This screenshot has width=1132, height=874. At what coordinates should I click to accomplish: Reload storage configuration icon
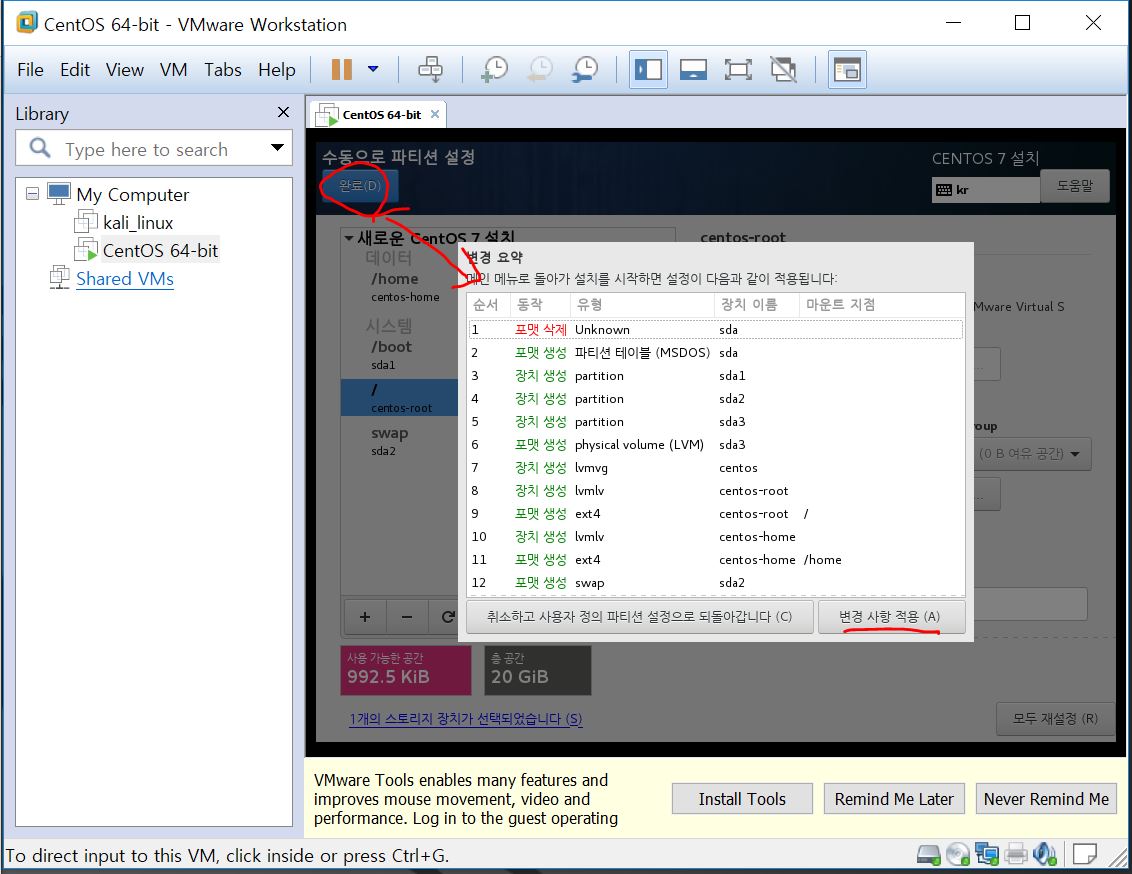click(x=447, y=616)
